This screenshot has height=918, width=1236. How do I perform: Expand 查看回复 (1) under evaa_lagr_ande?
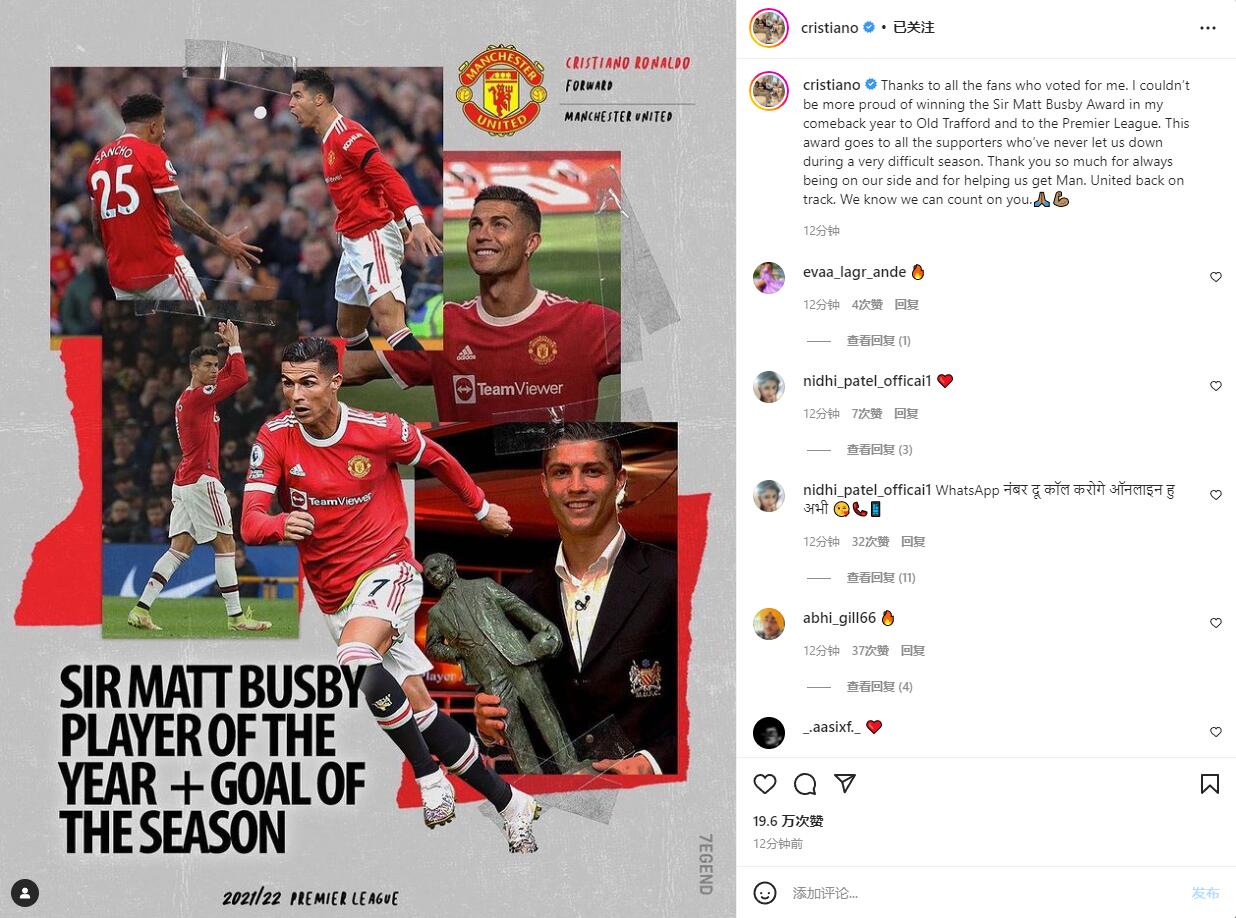coord(878,341)
